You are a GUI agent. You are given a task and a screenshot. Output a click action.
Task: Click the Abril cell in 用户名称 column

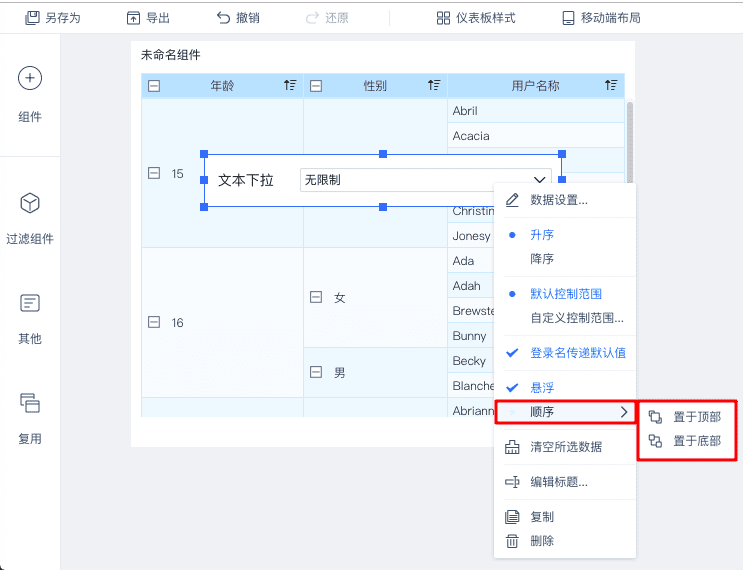[535, 111]
